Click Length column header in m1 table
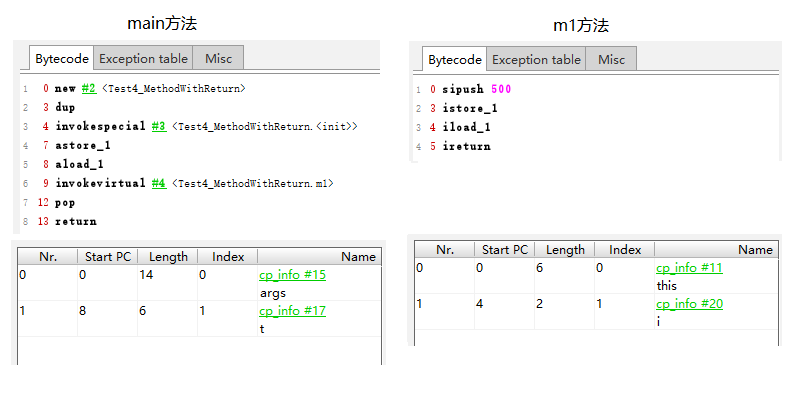 565,250
